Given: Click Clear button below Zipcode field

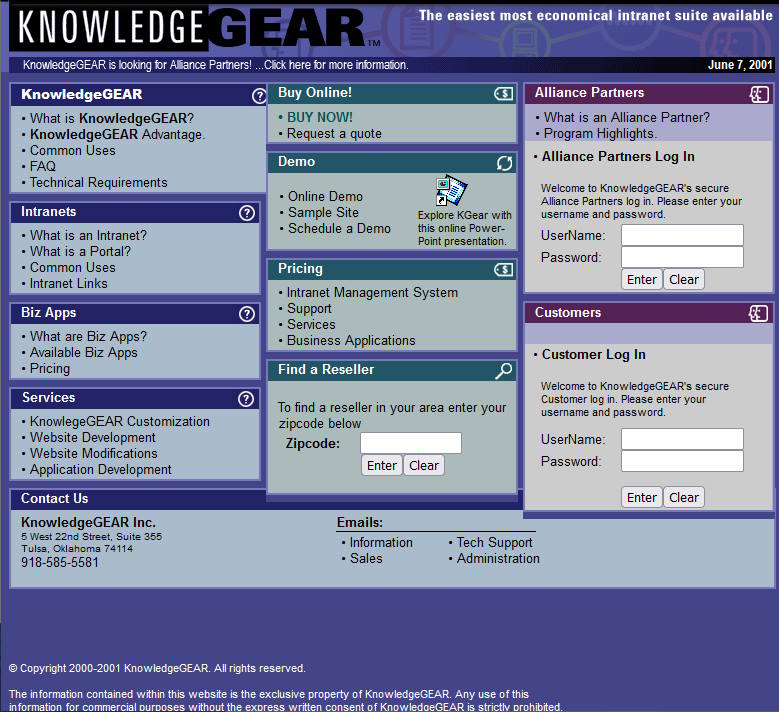Looking at the screenshot, I should click(424, 466).
